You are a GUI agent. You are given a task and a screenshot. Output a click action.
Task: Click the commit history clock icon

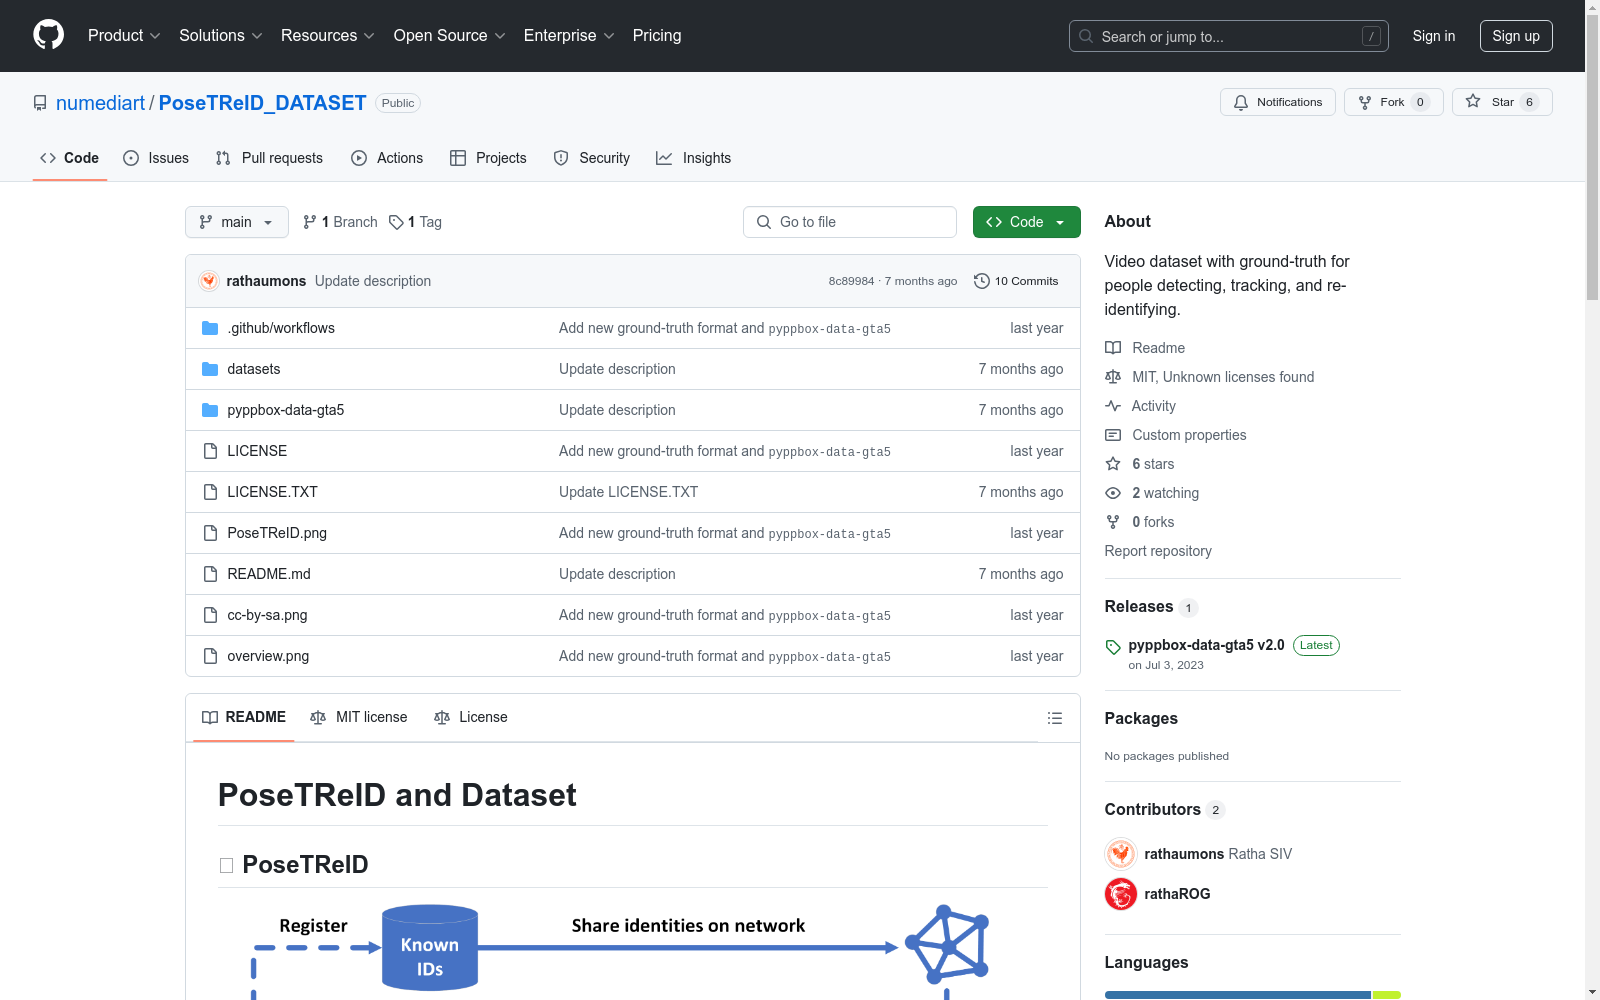pos(982,281)
